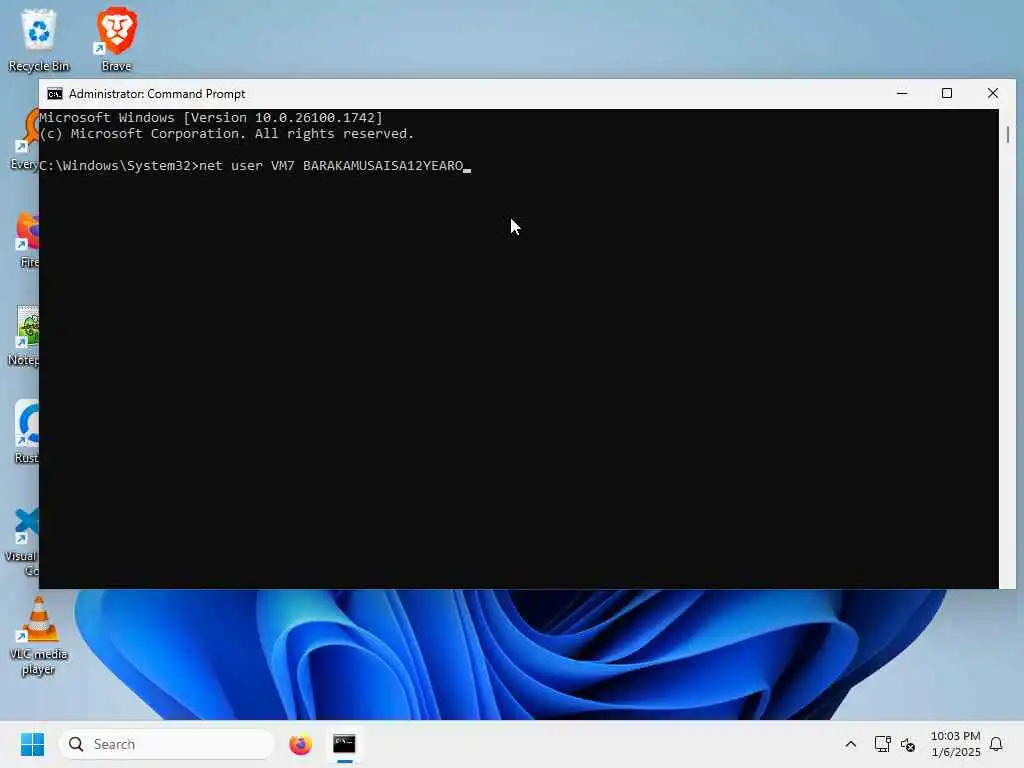The height and width of the screenshot is (768, 1024).
Task: Click the taskbar Search box
Action: click(x=167, y=744)
